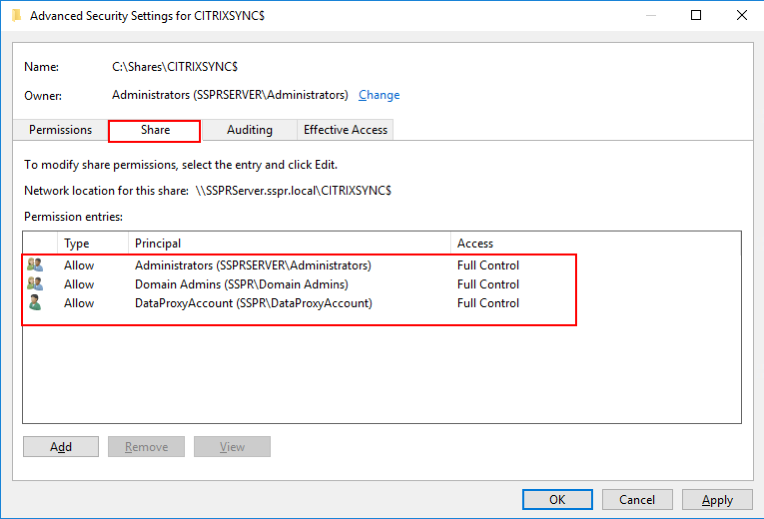Viewport: 764px width, 519px height.
Task: Cancel the security settings dialog
Action: (x=637, y=500)
